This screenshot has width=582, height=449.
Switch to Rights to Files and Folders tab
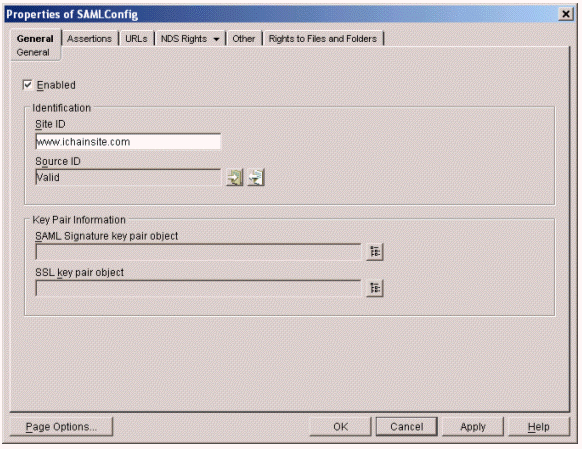323,39
